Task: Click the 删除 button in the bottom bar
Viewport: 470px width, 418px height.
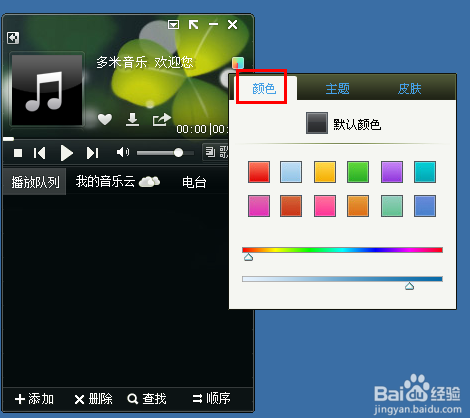Action: pyautogui.click(x=93, y=399)
